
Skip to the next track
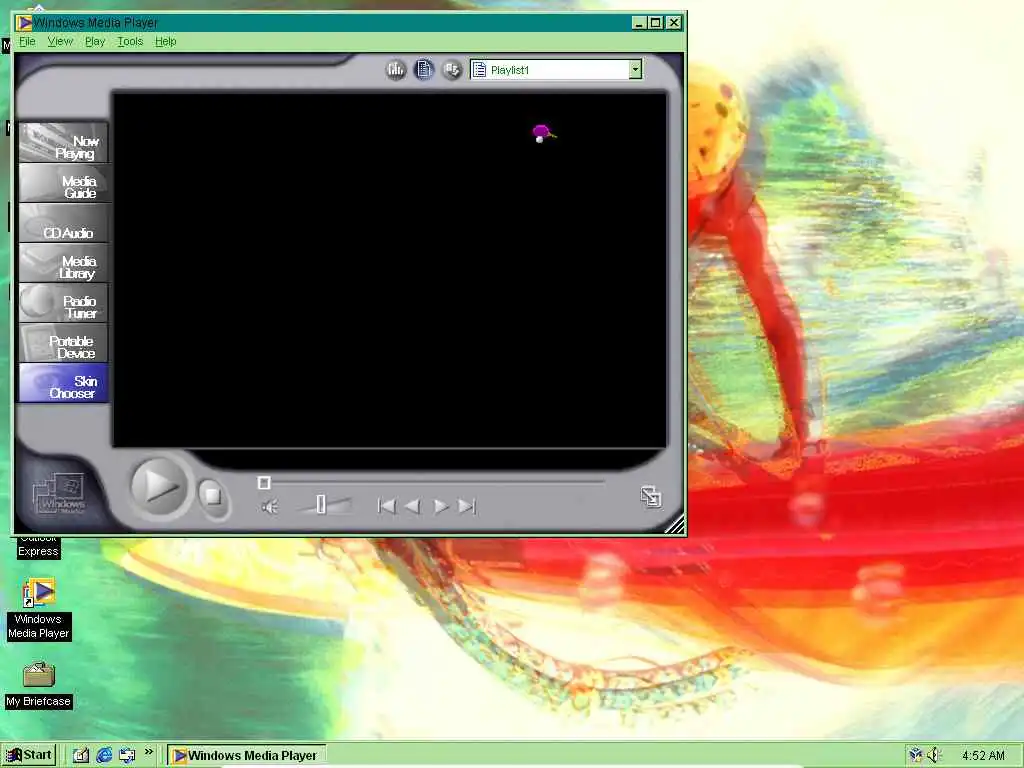click(x=467, y=506)
